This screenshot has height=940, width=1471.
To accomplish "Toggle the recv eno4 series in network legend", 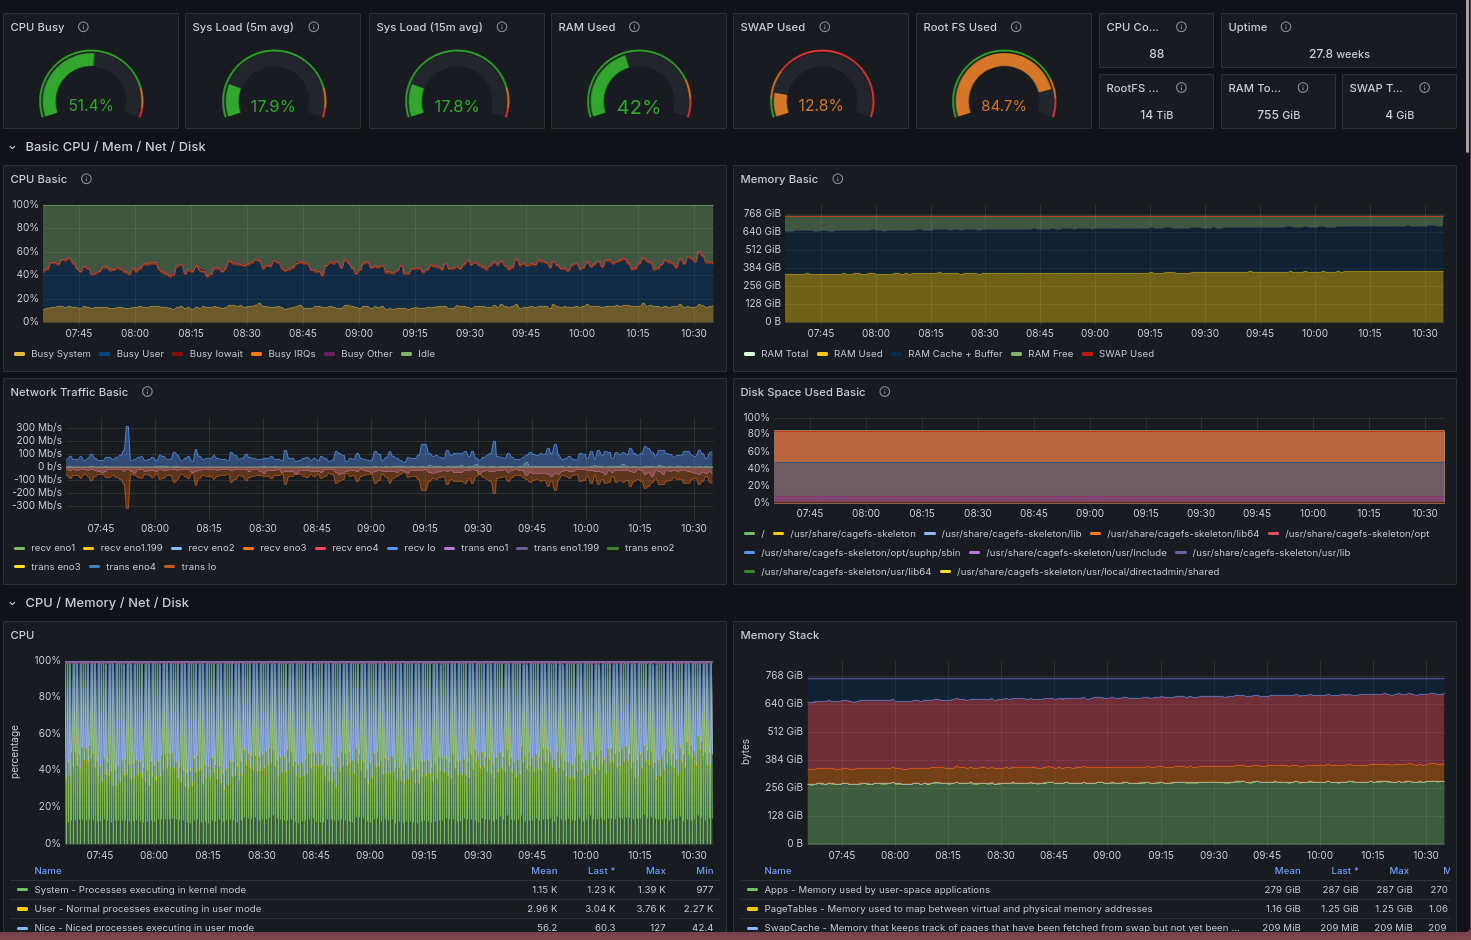I will [354, 548].
